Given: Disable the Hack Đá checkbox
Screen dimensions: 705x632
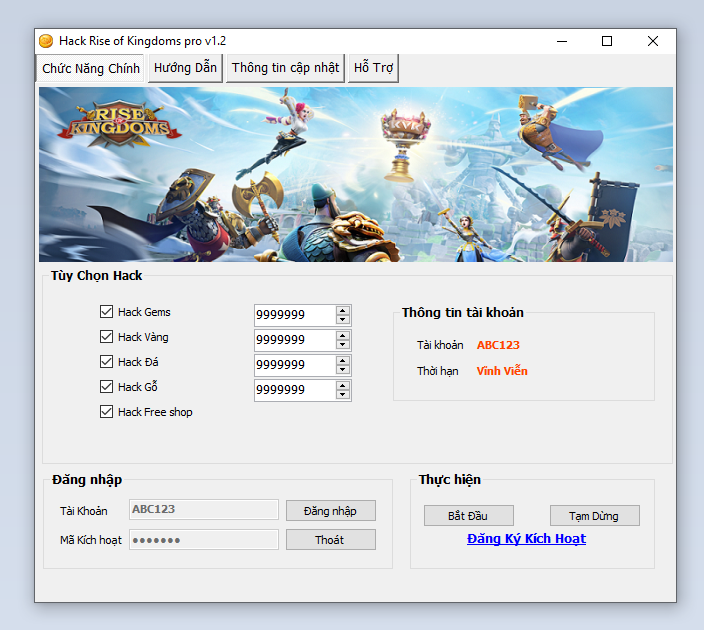Looking at the screenshot, I should [107, 362].
